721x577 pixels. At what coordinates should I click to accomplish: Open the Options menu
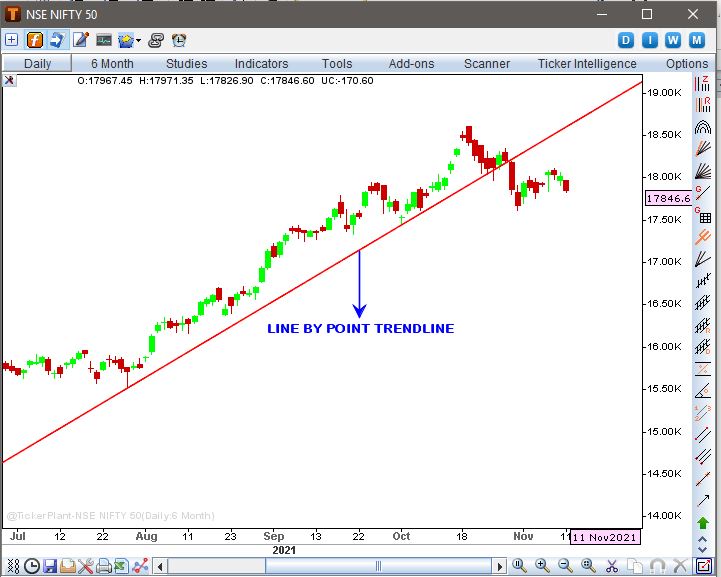(x=687, y=63)
